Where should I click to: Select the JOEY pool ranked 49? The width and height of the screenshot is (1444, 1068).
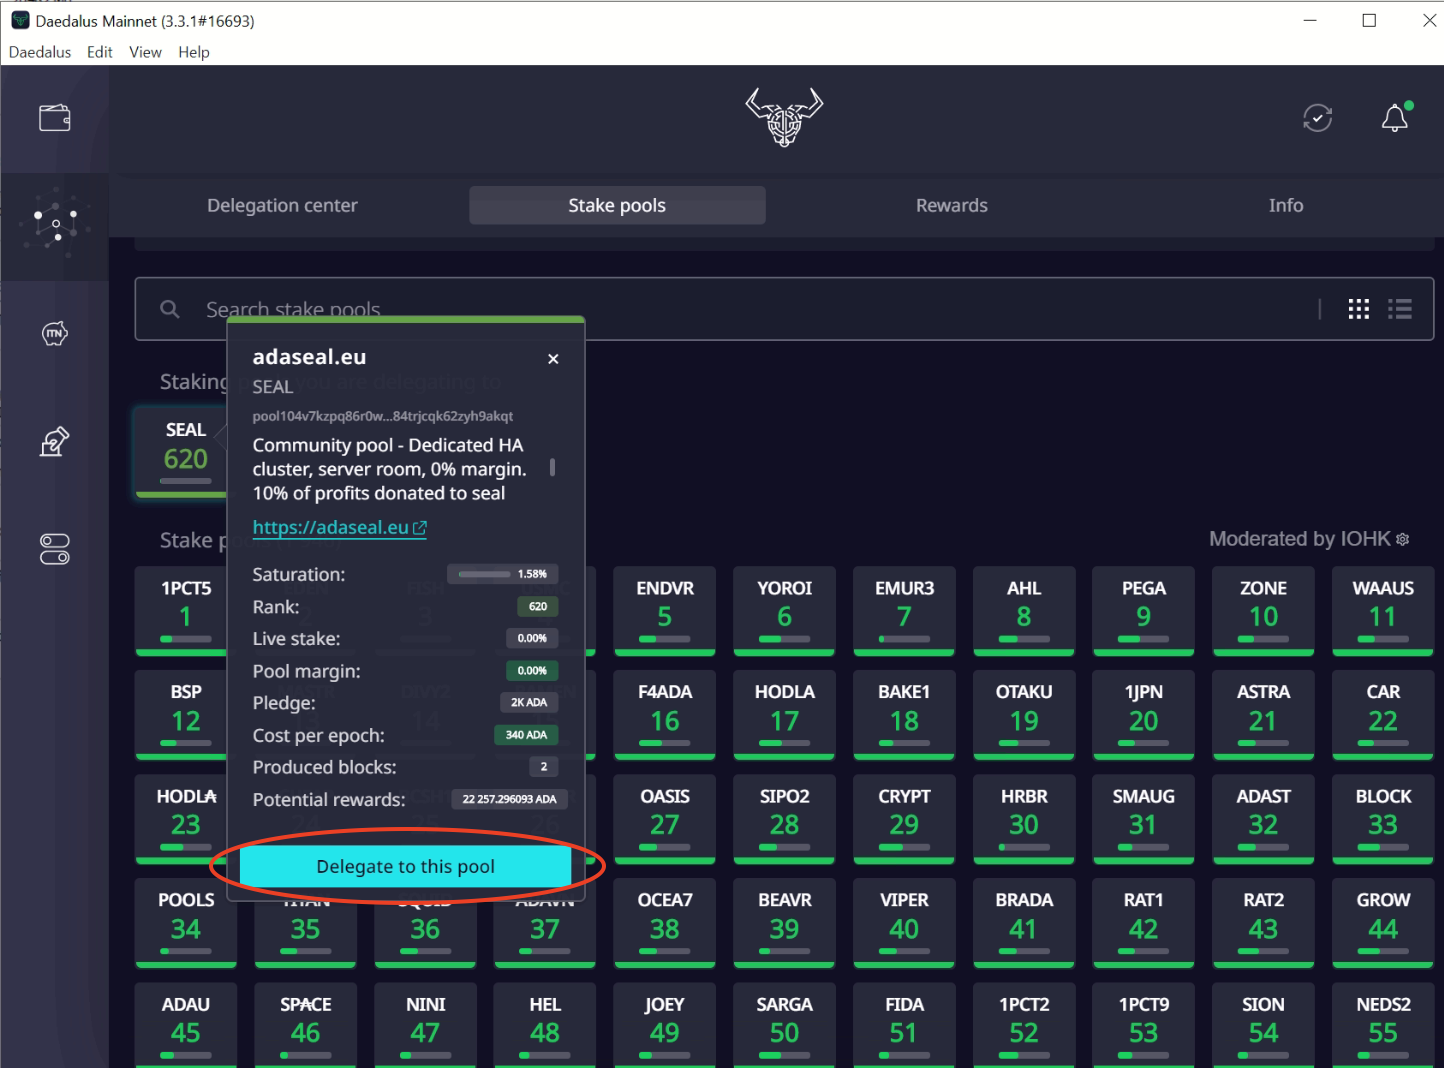coord(665,1025)
